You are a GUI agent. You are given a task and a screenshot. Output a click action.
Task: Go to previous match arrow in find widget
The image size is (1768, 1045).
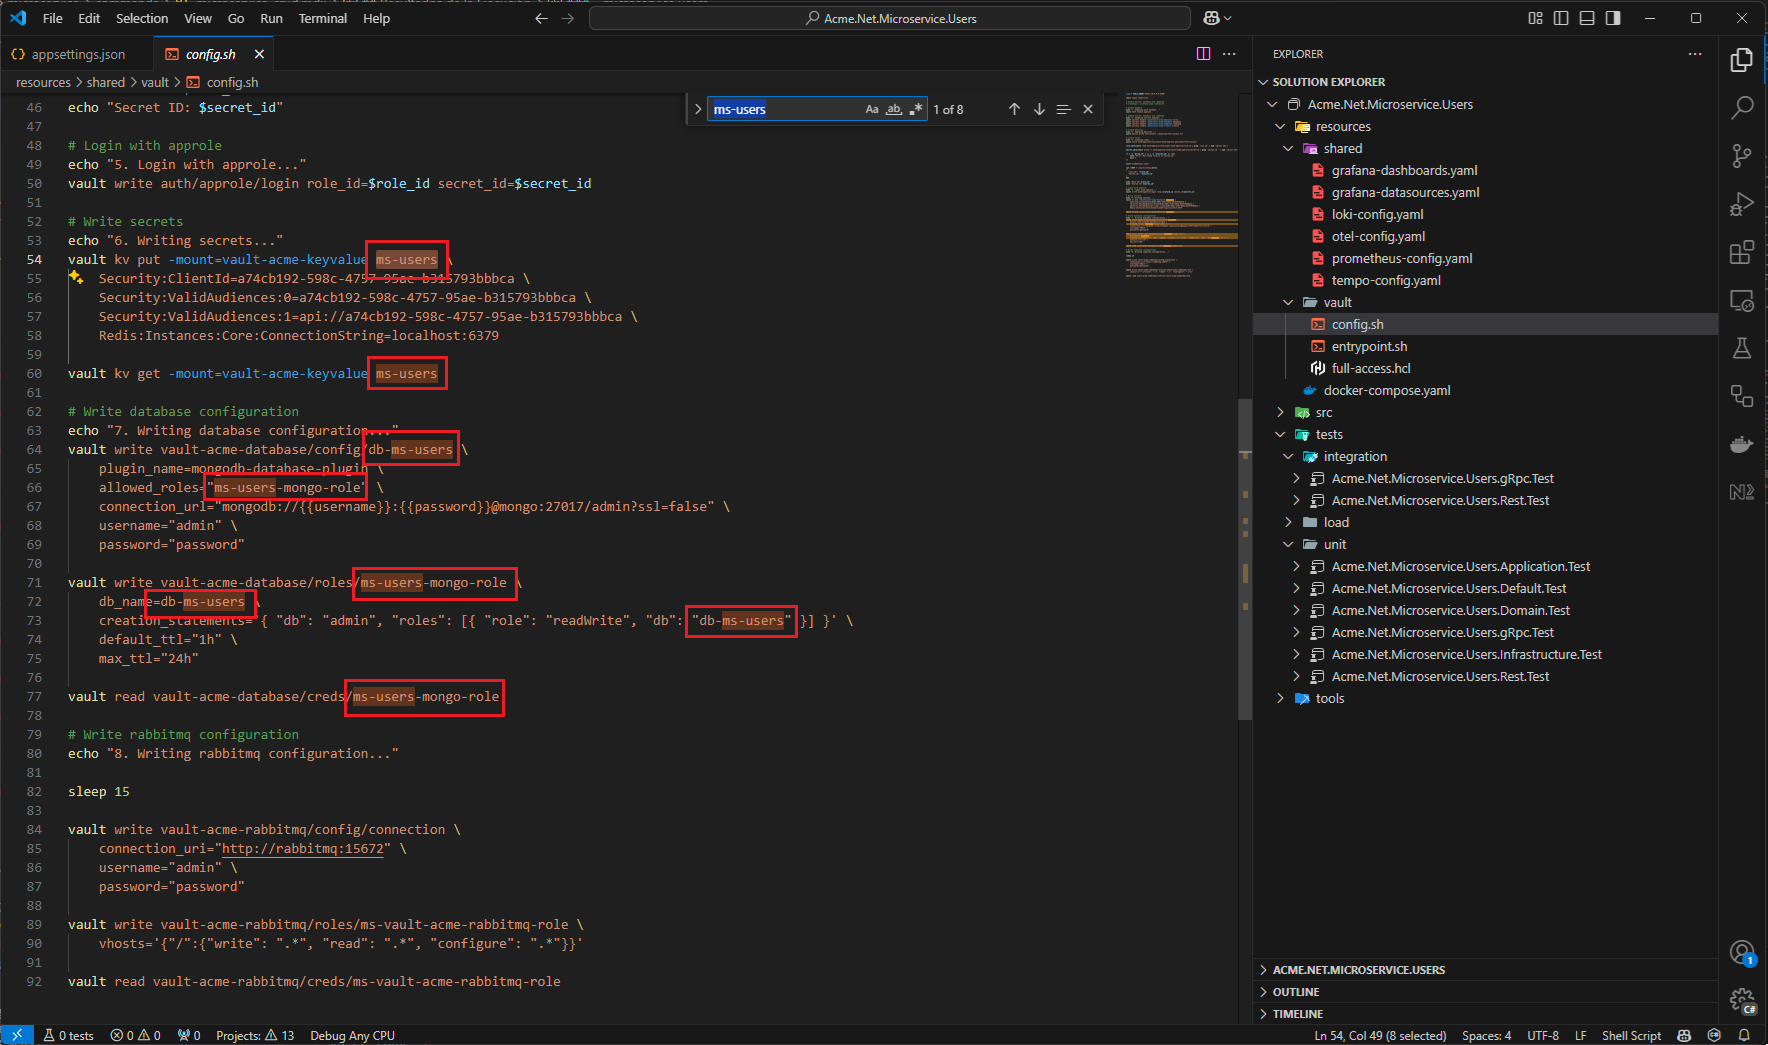(1014, 109)
